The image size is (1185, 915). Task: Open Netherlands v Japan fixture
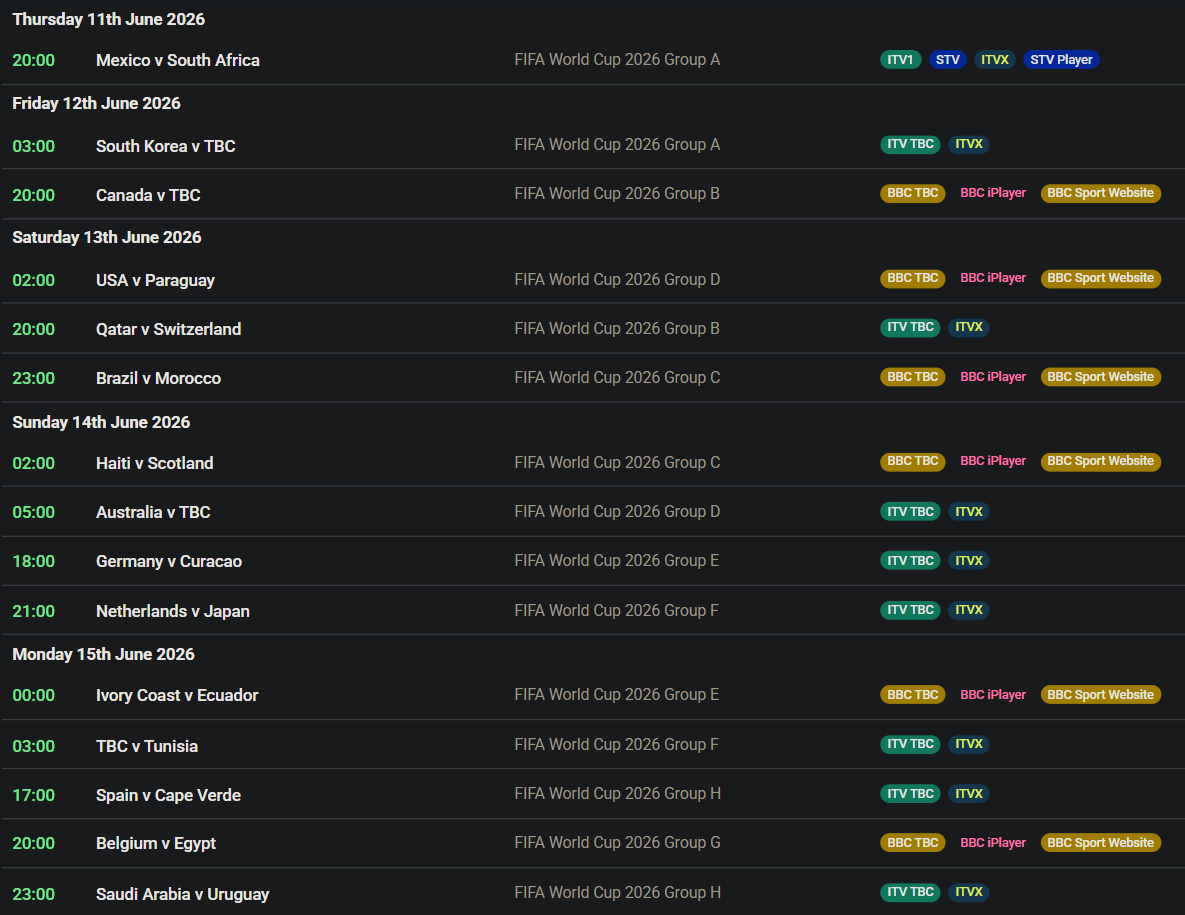[173, 611]
